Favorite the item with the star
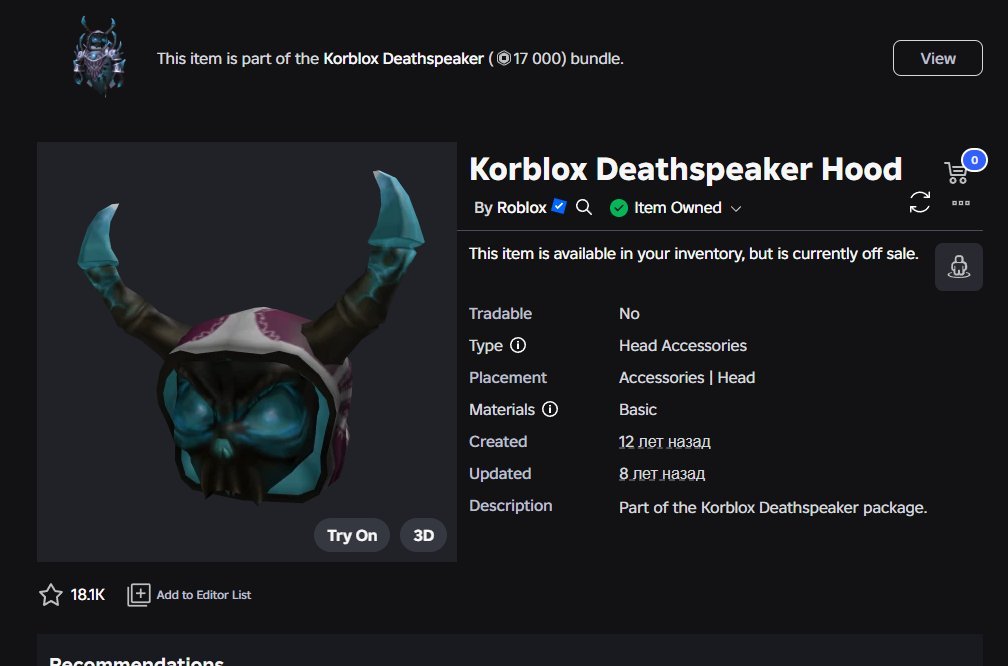1008x666 pixels. pos(51,595)
